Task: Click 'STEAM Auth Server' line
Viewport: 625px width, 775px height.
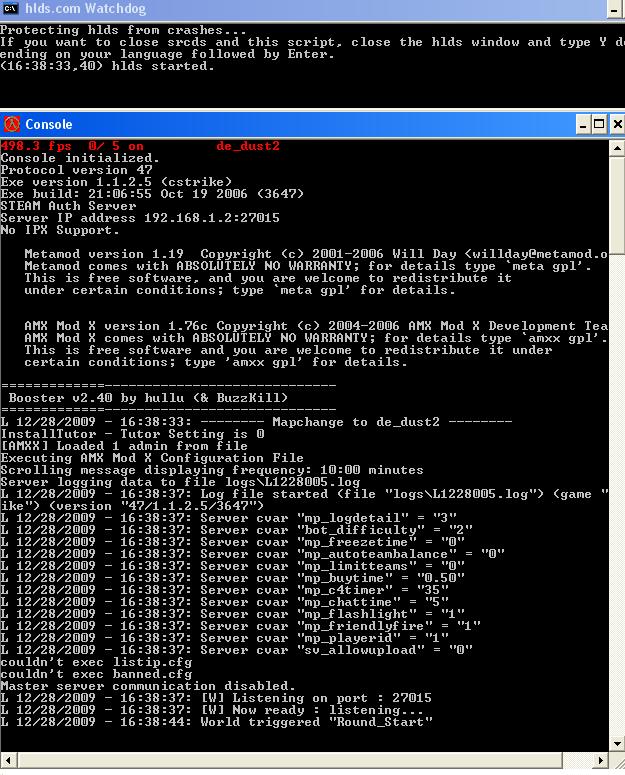Action: click(68, 206)
